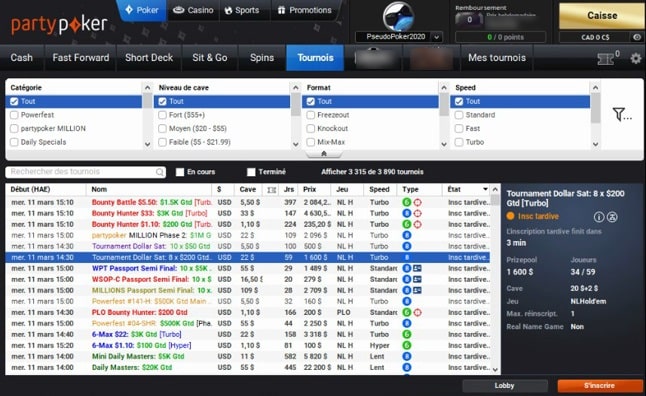Click the orange Insc tardive status dot
The image size is (646, 396).
click(x=510, y=216)
